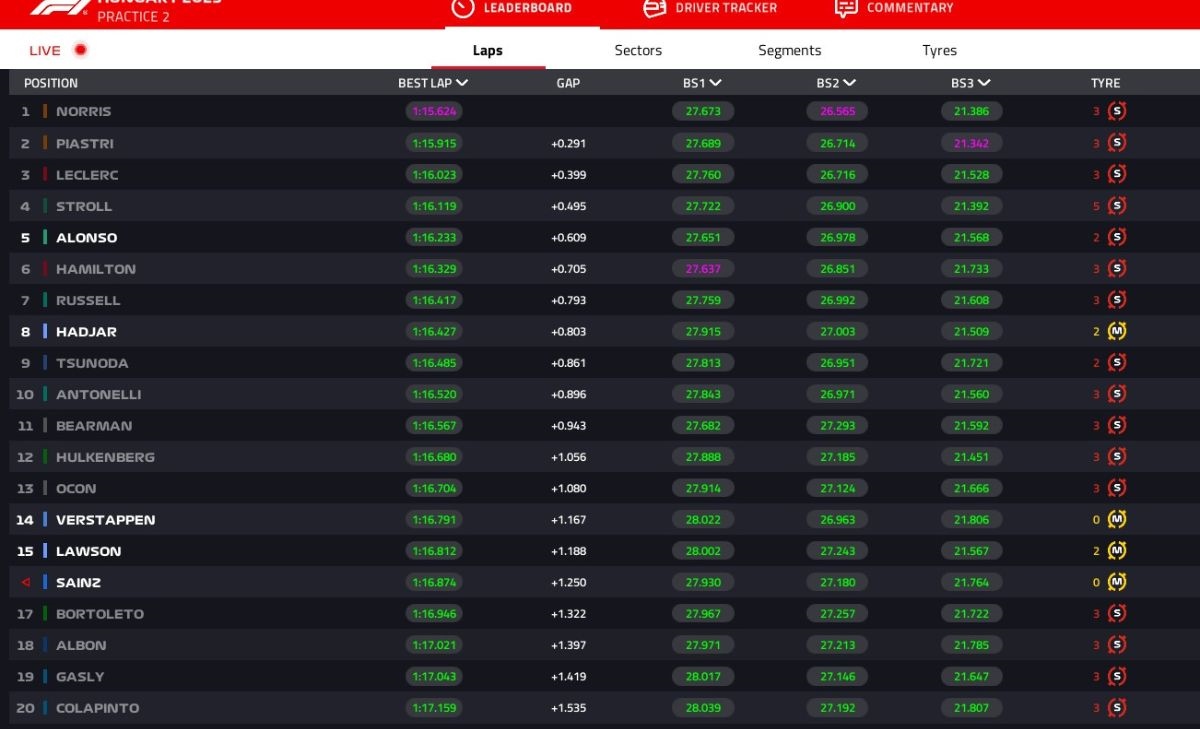Click the Driver Tracker helmet icon
The height and width of the screenshot is (729, 1200).
click(x=654, y=8)
